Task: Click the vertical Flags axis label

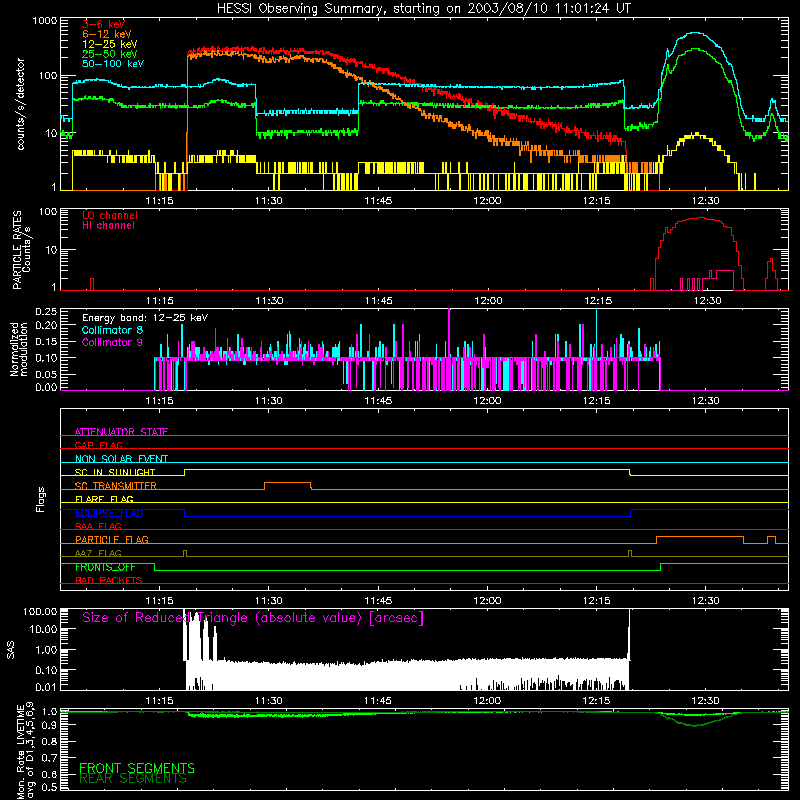Action: click(41, 499)
